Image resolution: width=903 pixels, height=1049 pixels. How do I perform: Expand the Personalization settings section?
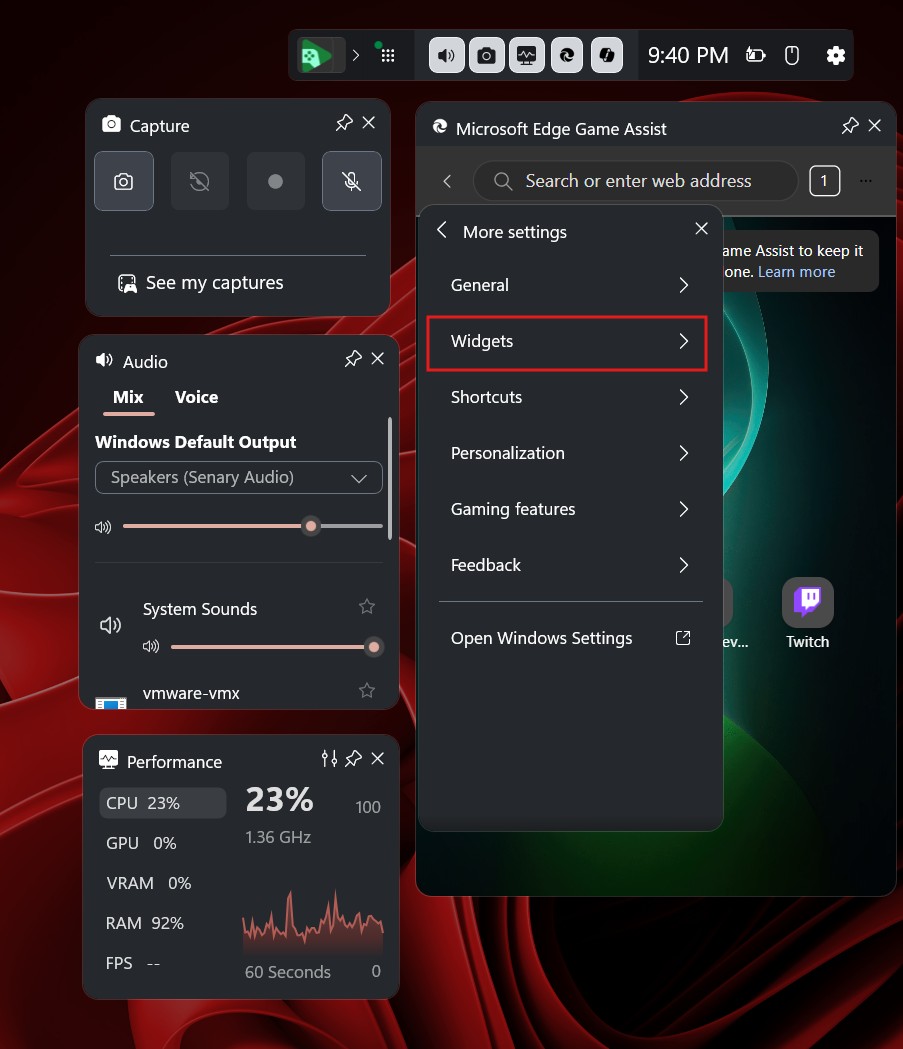567,453
